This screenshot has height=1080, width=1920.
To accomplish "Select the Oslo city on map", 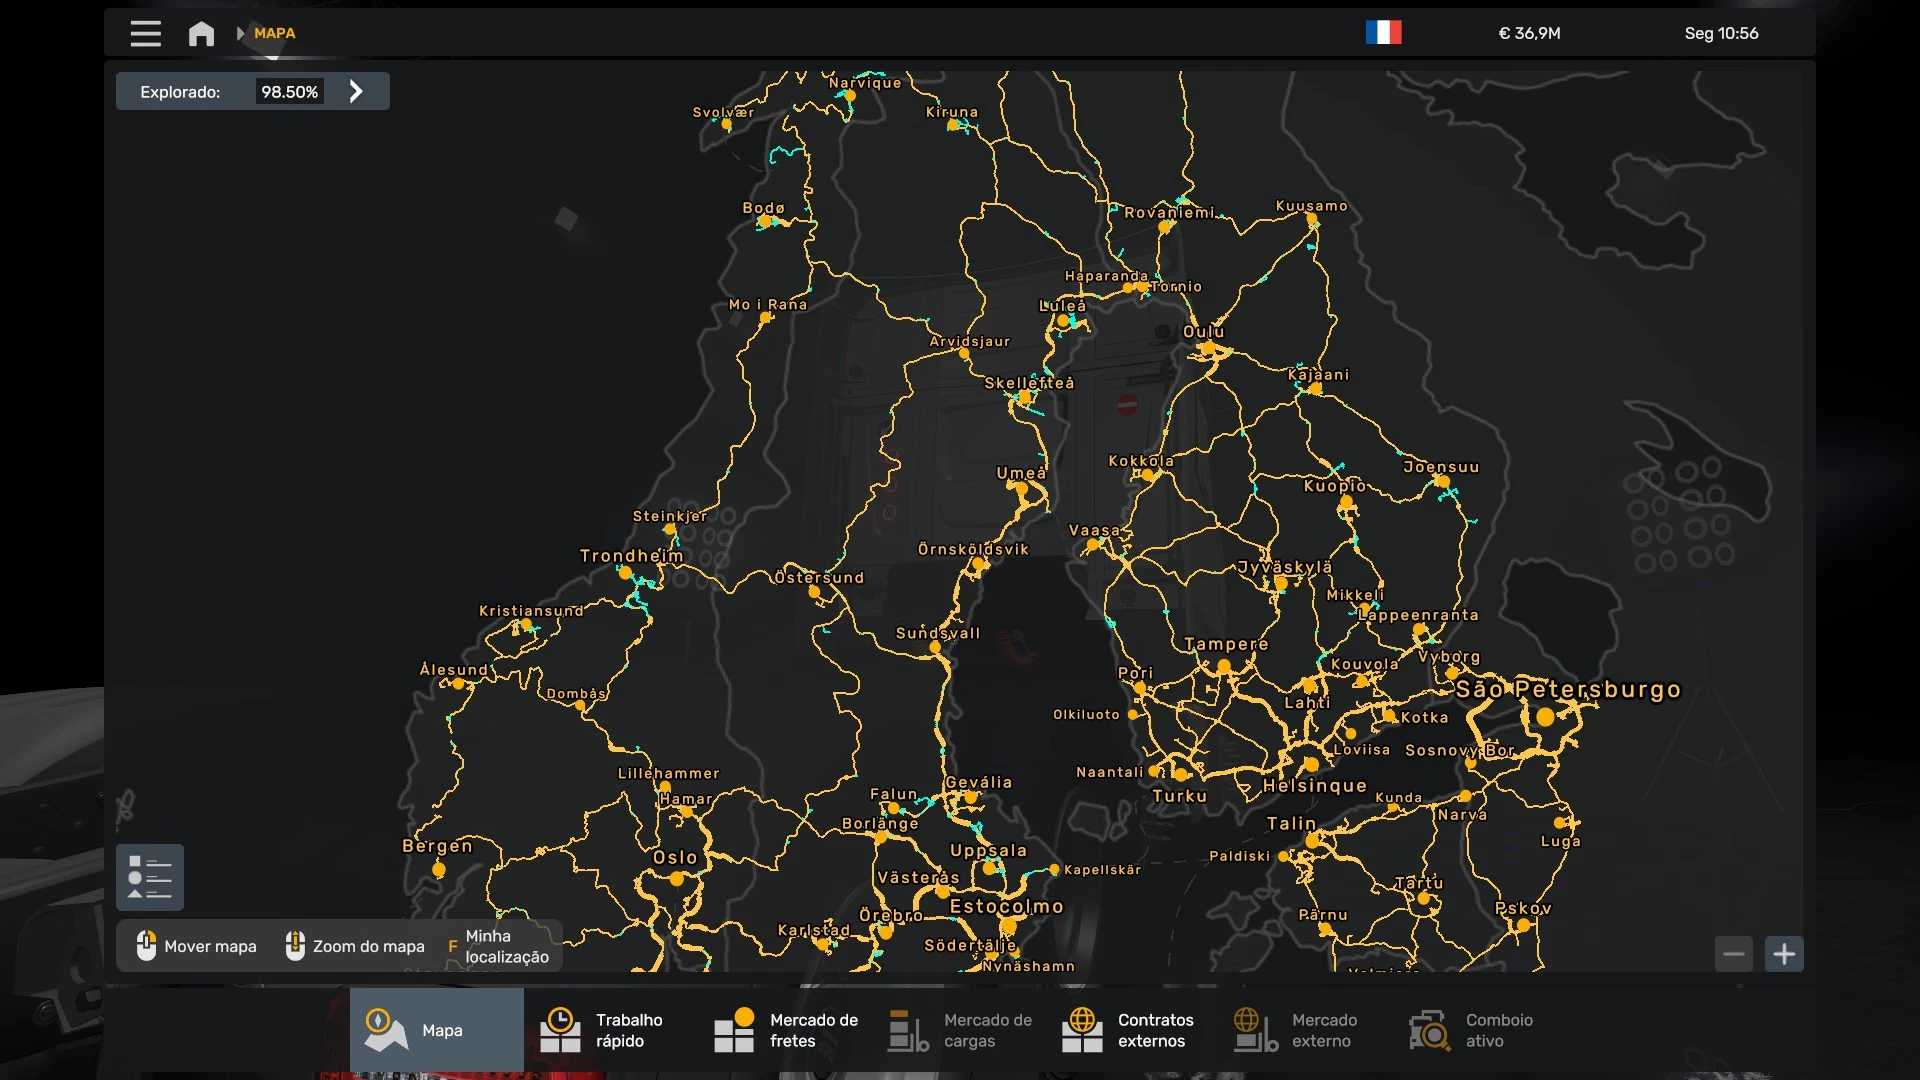I will tap(676, 878).
